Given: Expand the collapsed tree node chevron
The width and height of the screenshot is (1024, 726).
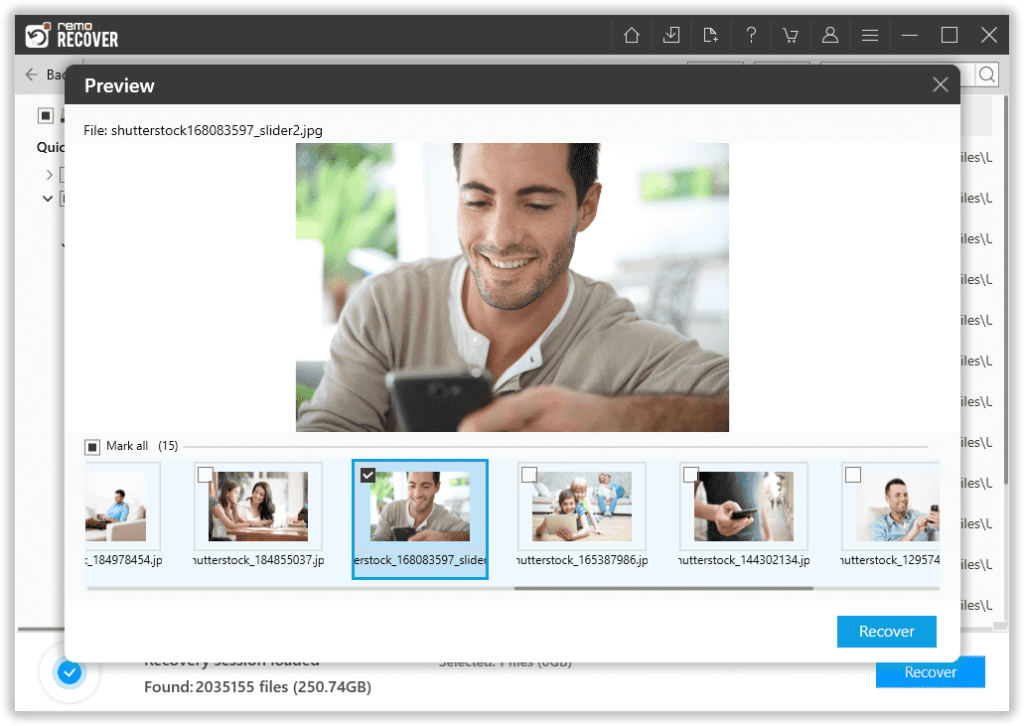Looking at the screenshot, I should 49,175.
